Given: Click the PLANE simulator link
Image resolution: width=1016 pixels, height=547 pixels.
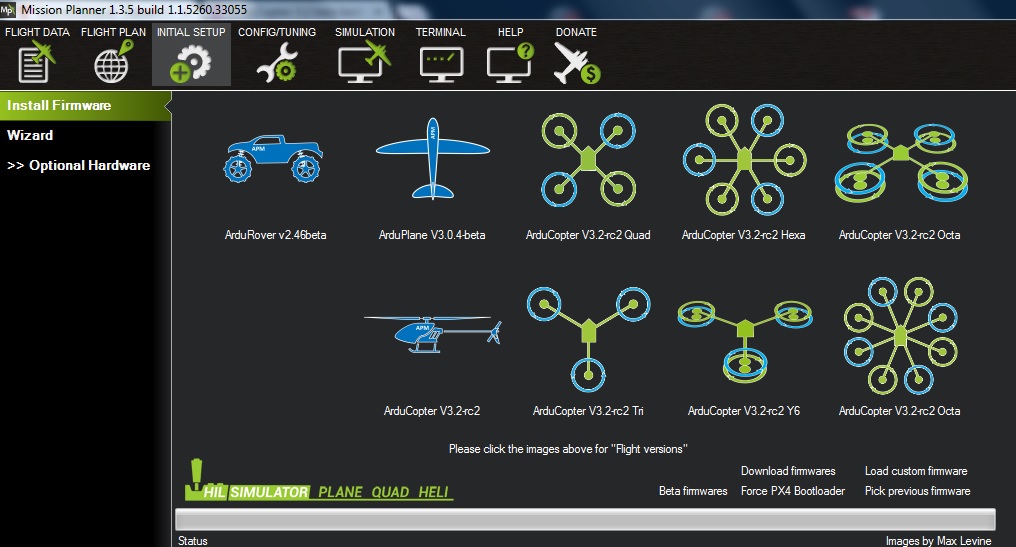Looking at the screenshot, I should coord(340,492).
